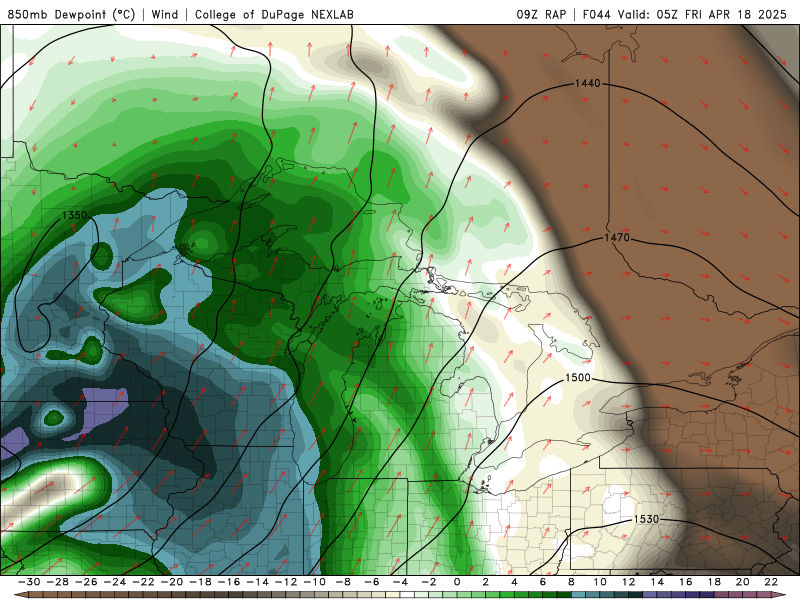Click the -18 value on the color scale

click(200, 582)
